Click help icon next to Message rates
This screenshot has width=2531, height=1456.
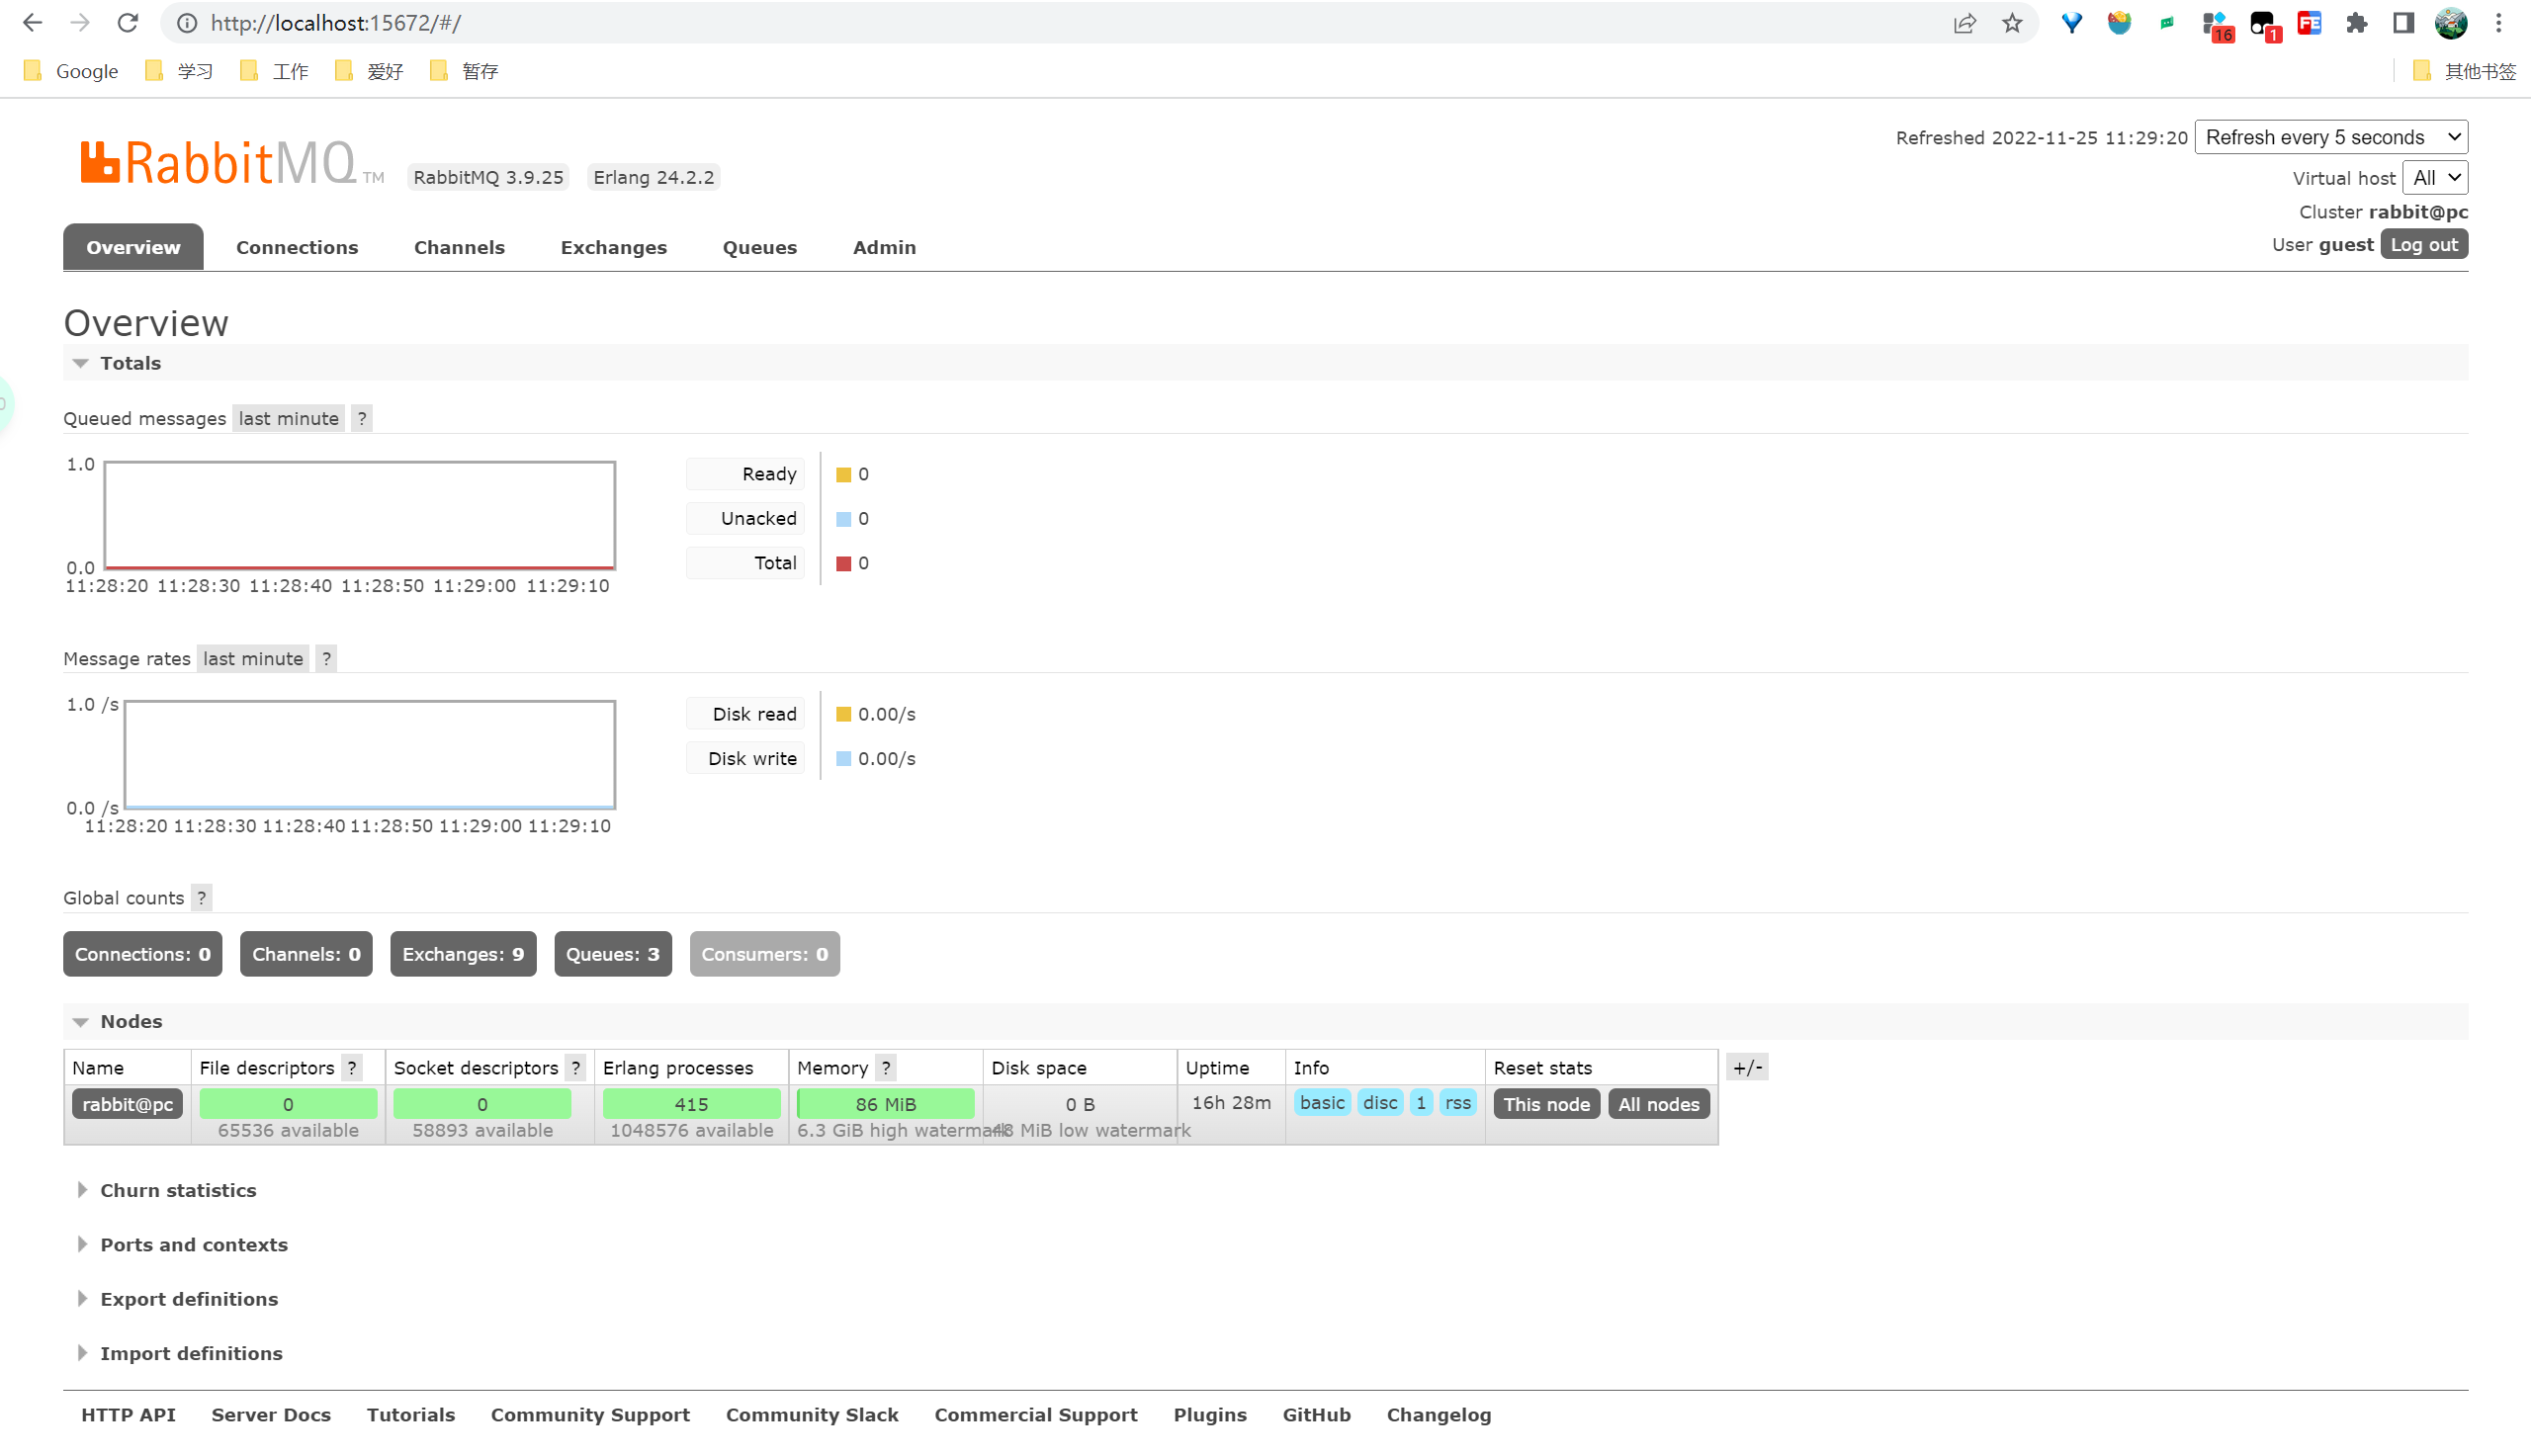coord(326,658)
